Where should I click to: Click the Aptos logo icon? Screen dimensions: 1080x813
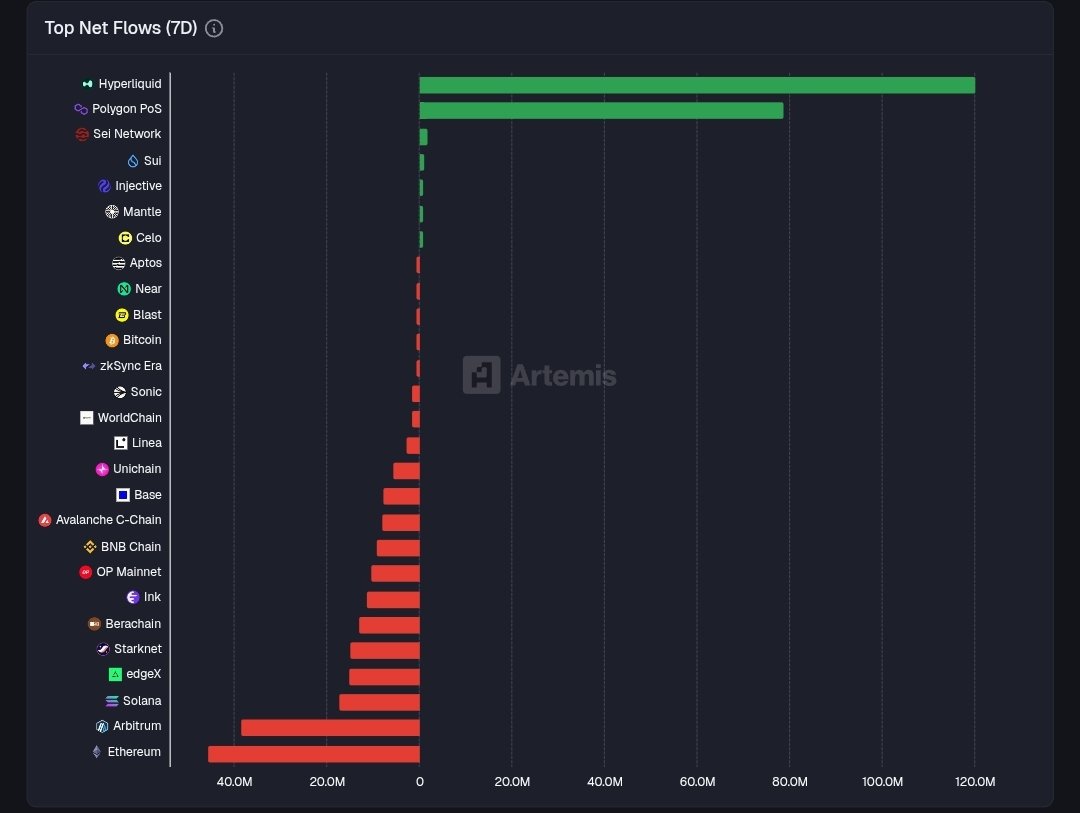[118, 263]
